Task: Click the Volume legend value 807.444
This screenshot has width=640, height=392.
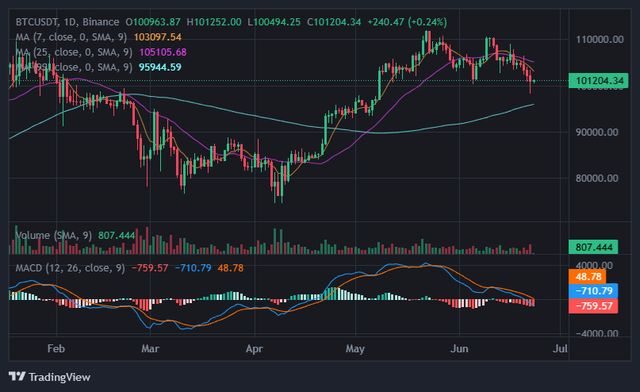Action: click(116, 235)
